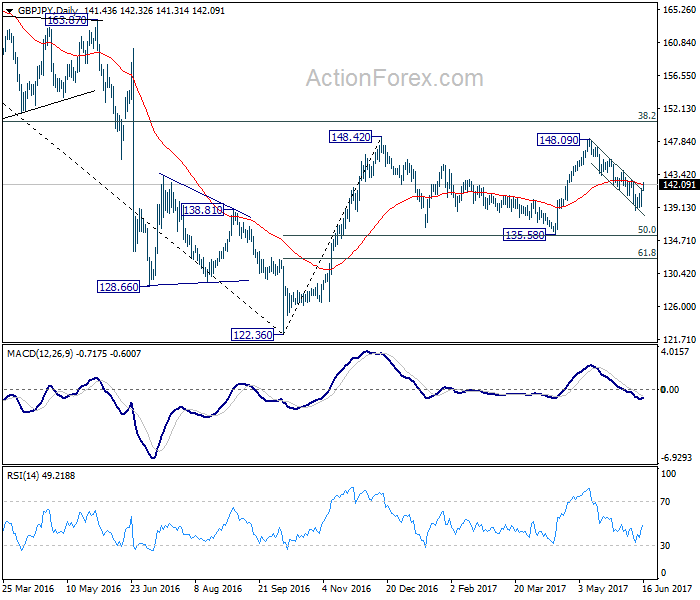Click the 3 May 2017 date label
The image size is (700, 600).
pyautogui.click(x=603, y=588)
